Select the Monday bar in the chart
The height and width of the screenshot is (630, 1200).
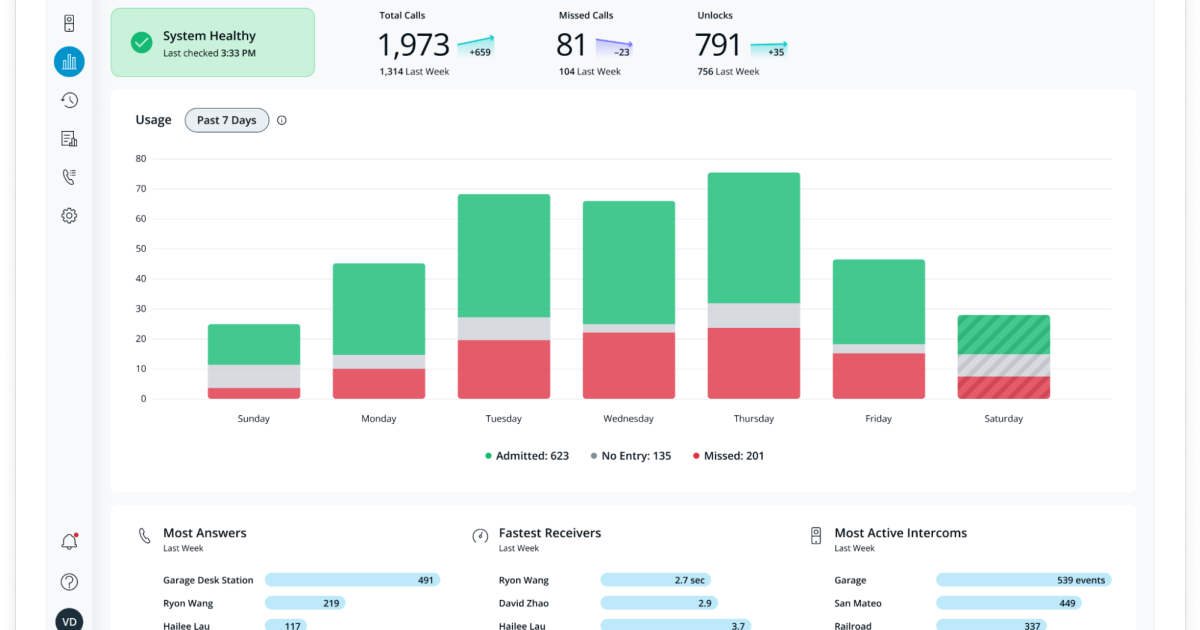(x=379, y=331)
